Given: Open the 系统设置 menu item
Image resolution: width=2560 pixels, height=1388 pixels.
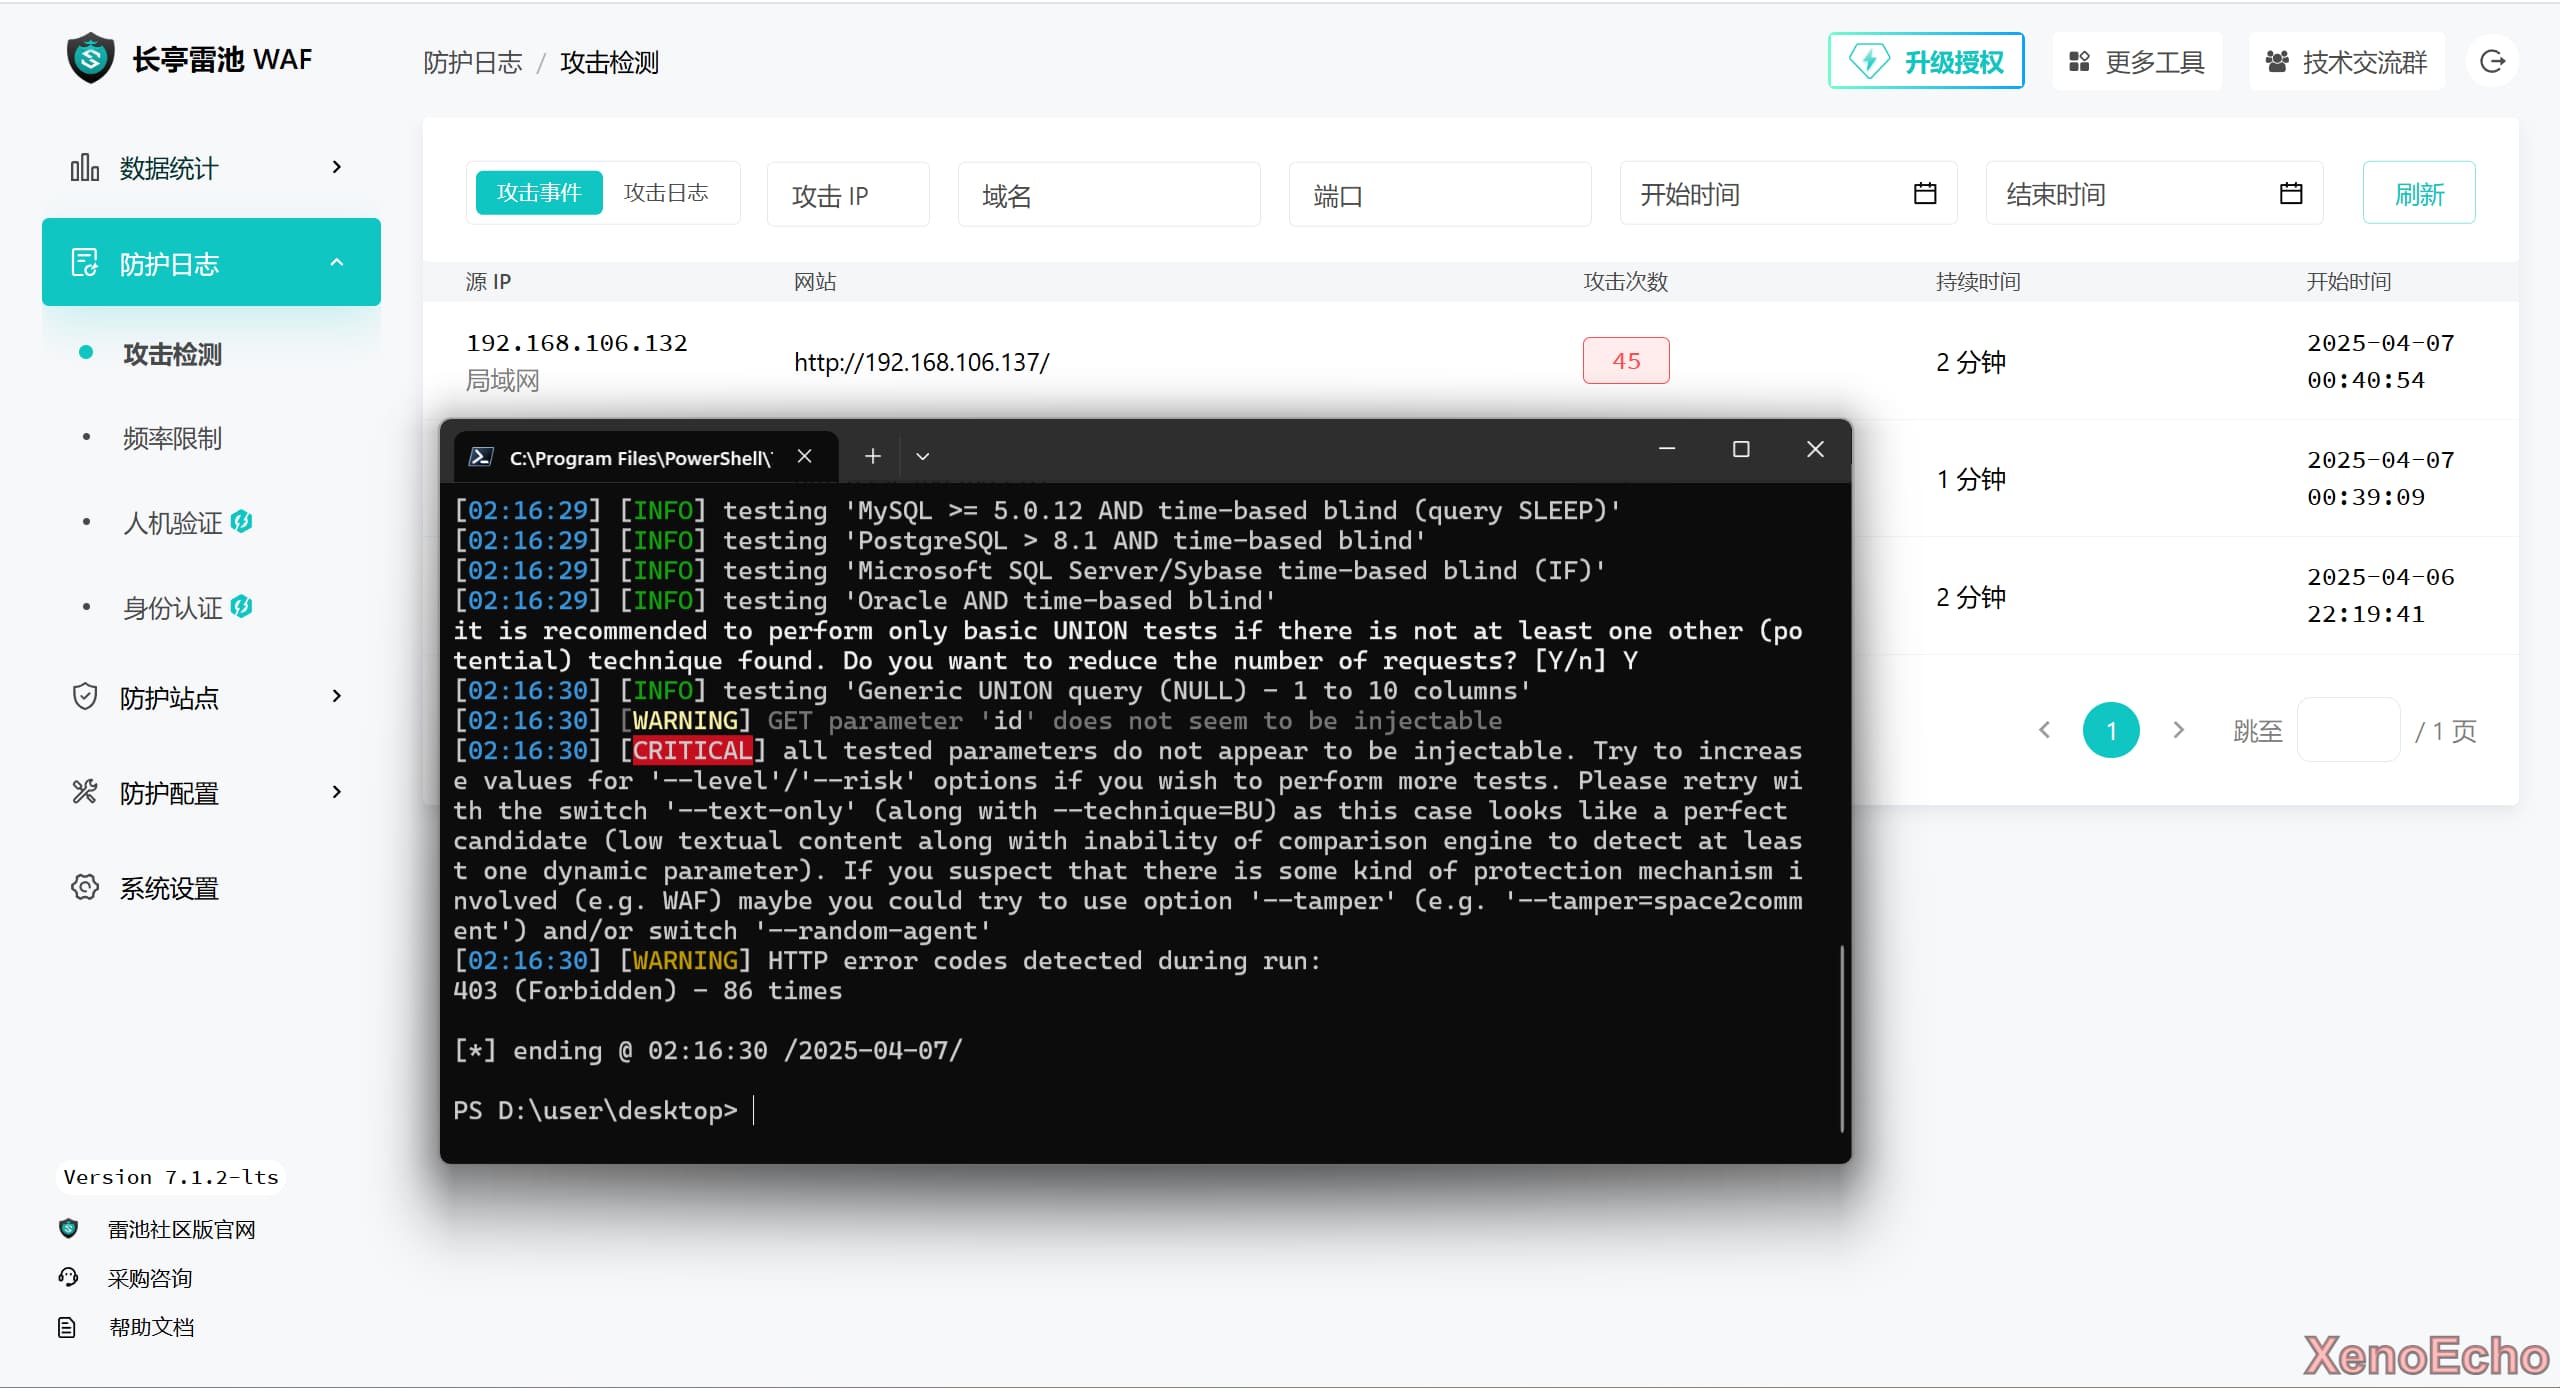Looking at the screenshot, I should pos(168,888).
